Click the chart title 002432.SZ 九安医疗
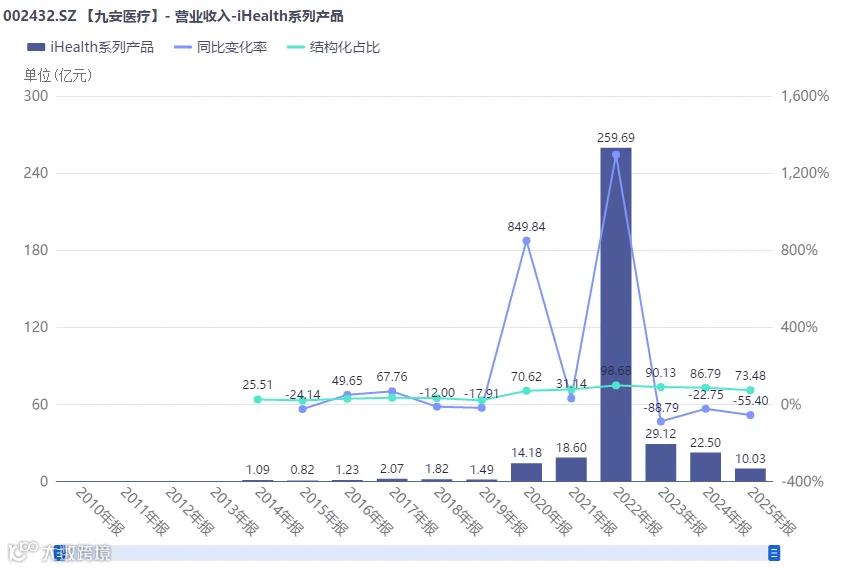 tap(173, 16)
